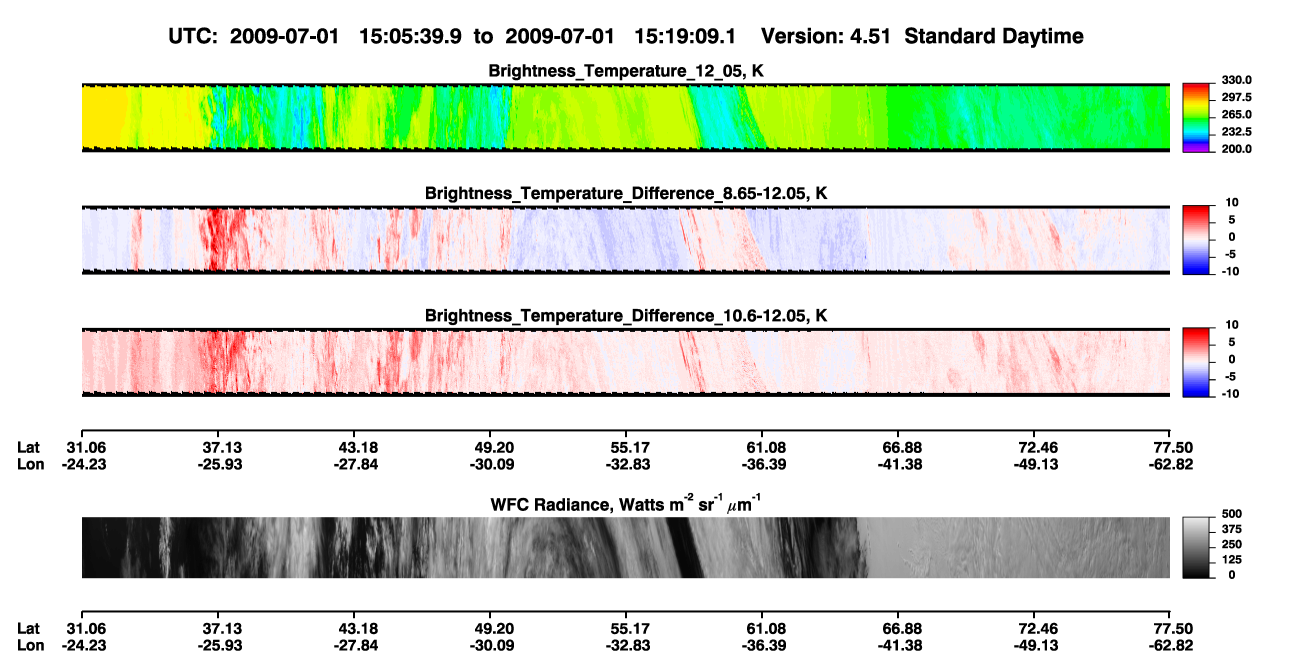Click the title 'Brightness_Temperature_Difference_10.6-12.05, K'
The image size is (1300, 667).
point(626,316)
